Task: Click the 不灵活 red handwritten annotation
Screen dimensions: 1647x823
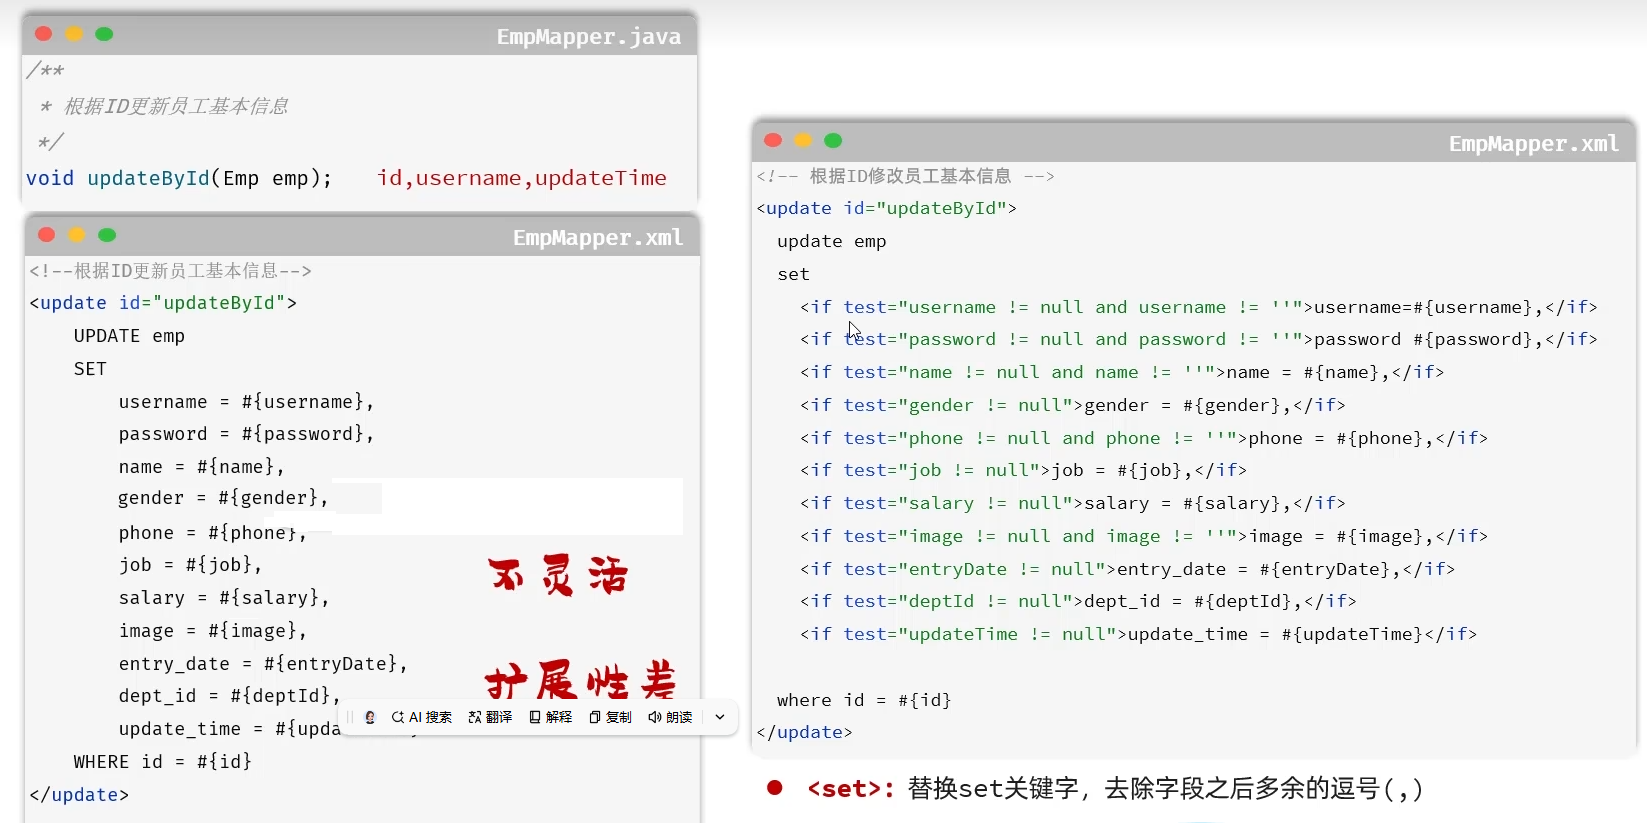Action: [558, 576]
